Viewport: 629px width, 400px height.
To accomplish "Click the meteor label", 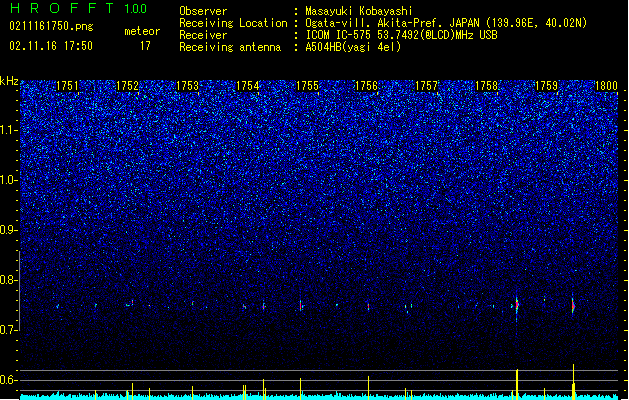I will (x=142, y=31).
